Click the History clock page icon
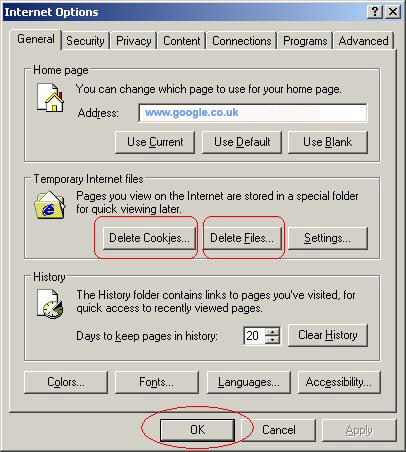This screenshot has height=452, width=406. (50, 303)
